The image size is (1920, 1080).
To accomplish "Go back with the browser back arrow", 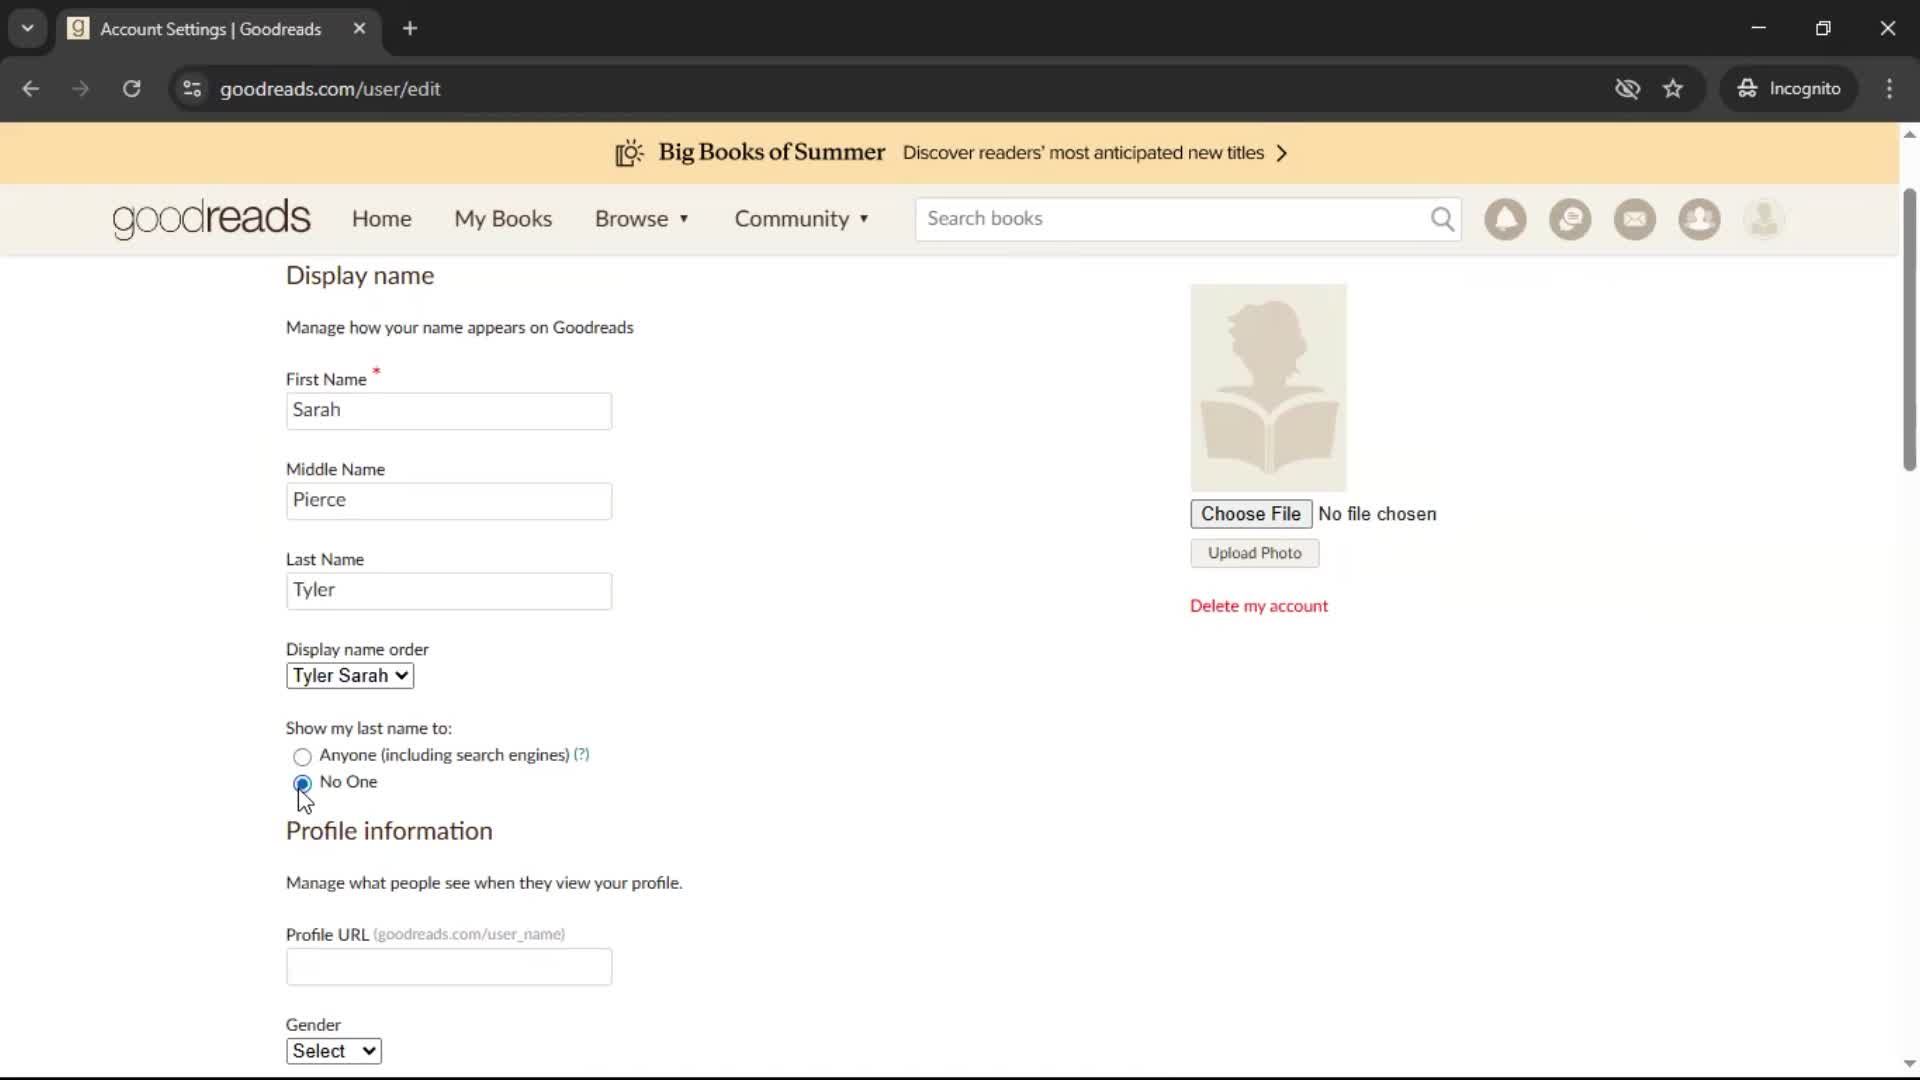I will tap(30, 89).
